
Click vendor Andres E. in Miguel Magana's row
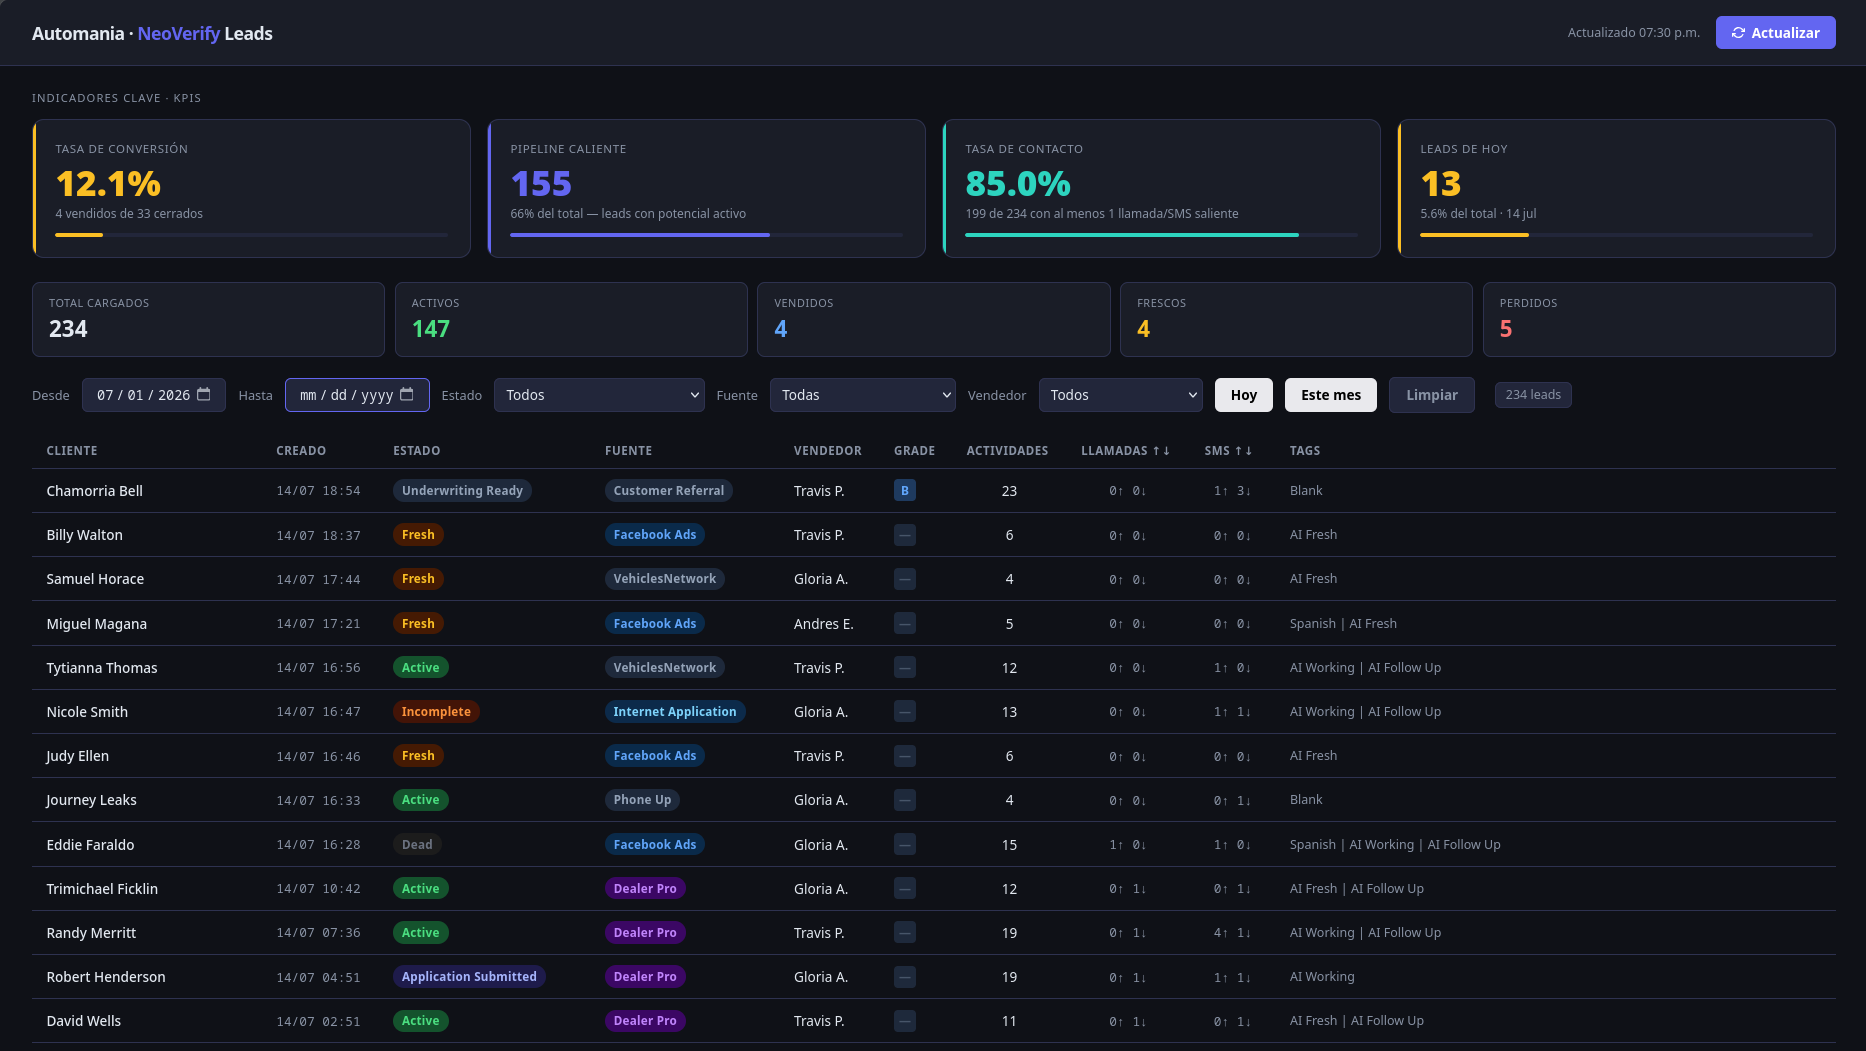(x=824, y=624)
